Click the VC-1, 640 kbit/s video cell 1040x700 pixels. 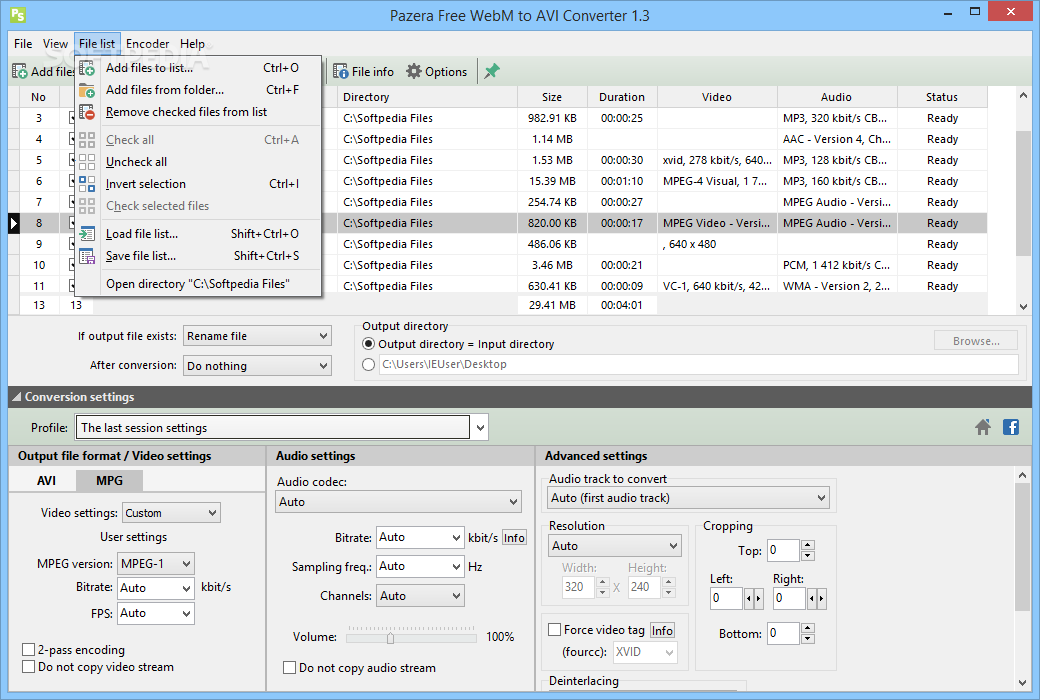(x=717, y=286)
